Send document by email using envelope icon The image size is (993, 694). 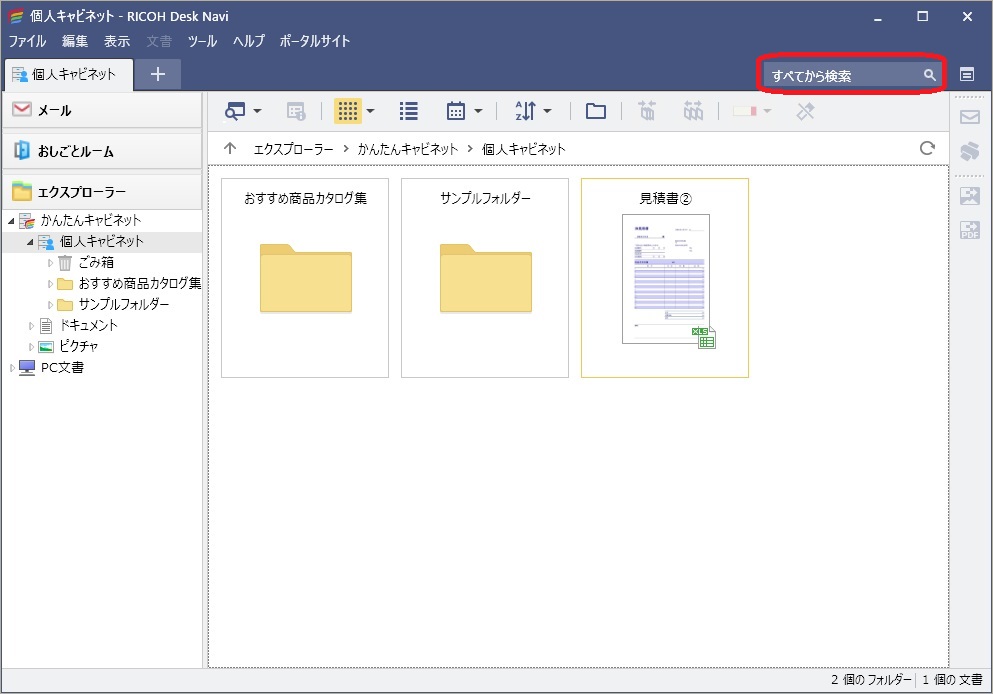pos(968,116)
